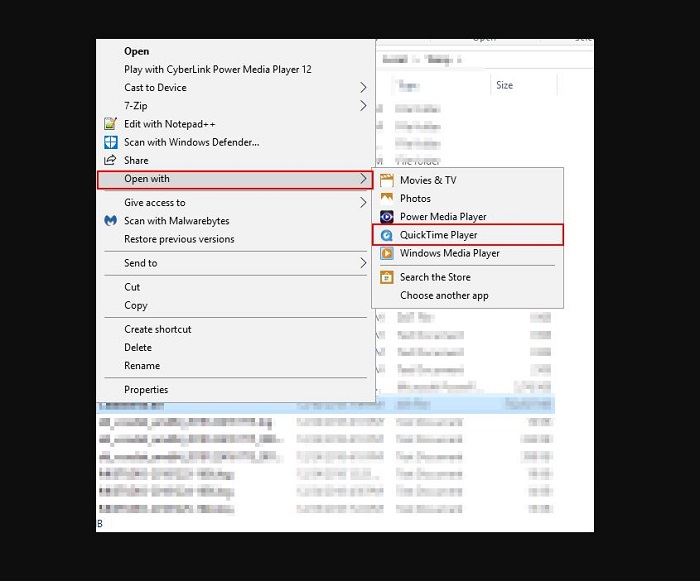Expand the 7-Zip submenu arrow
Screen dimensions: 700x581
click(x=363, y=106)
